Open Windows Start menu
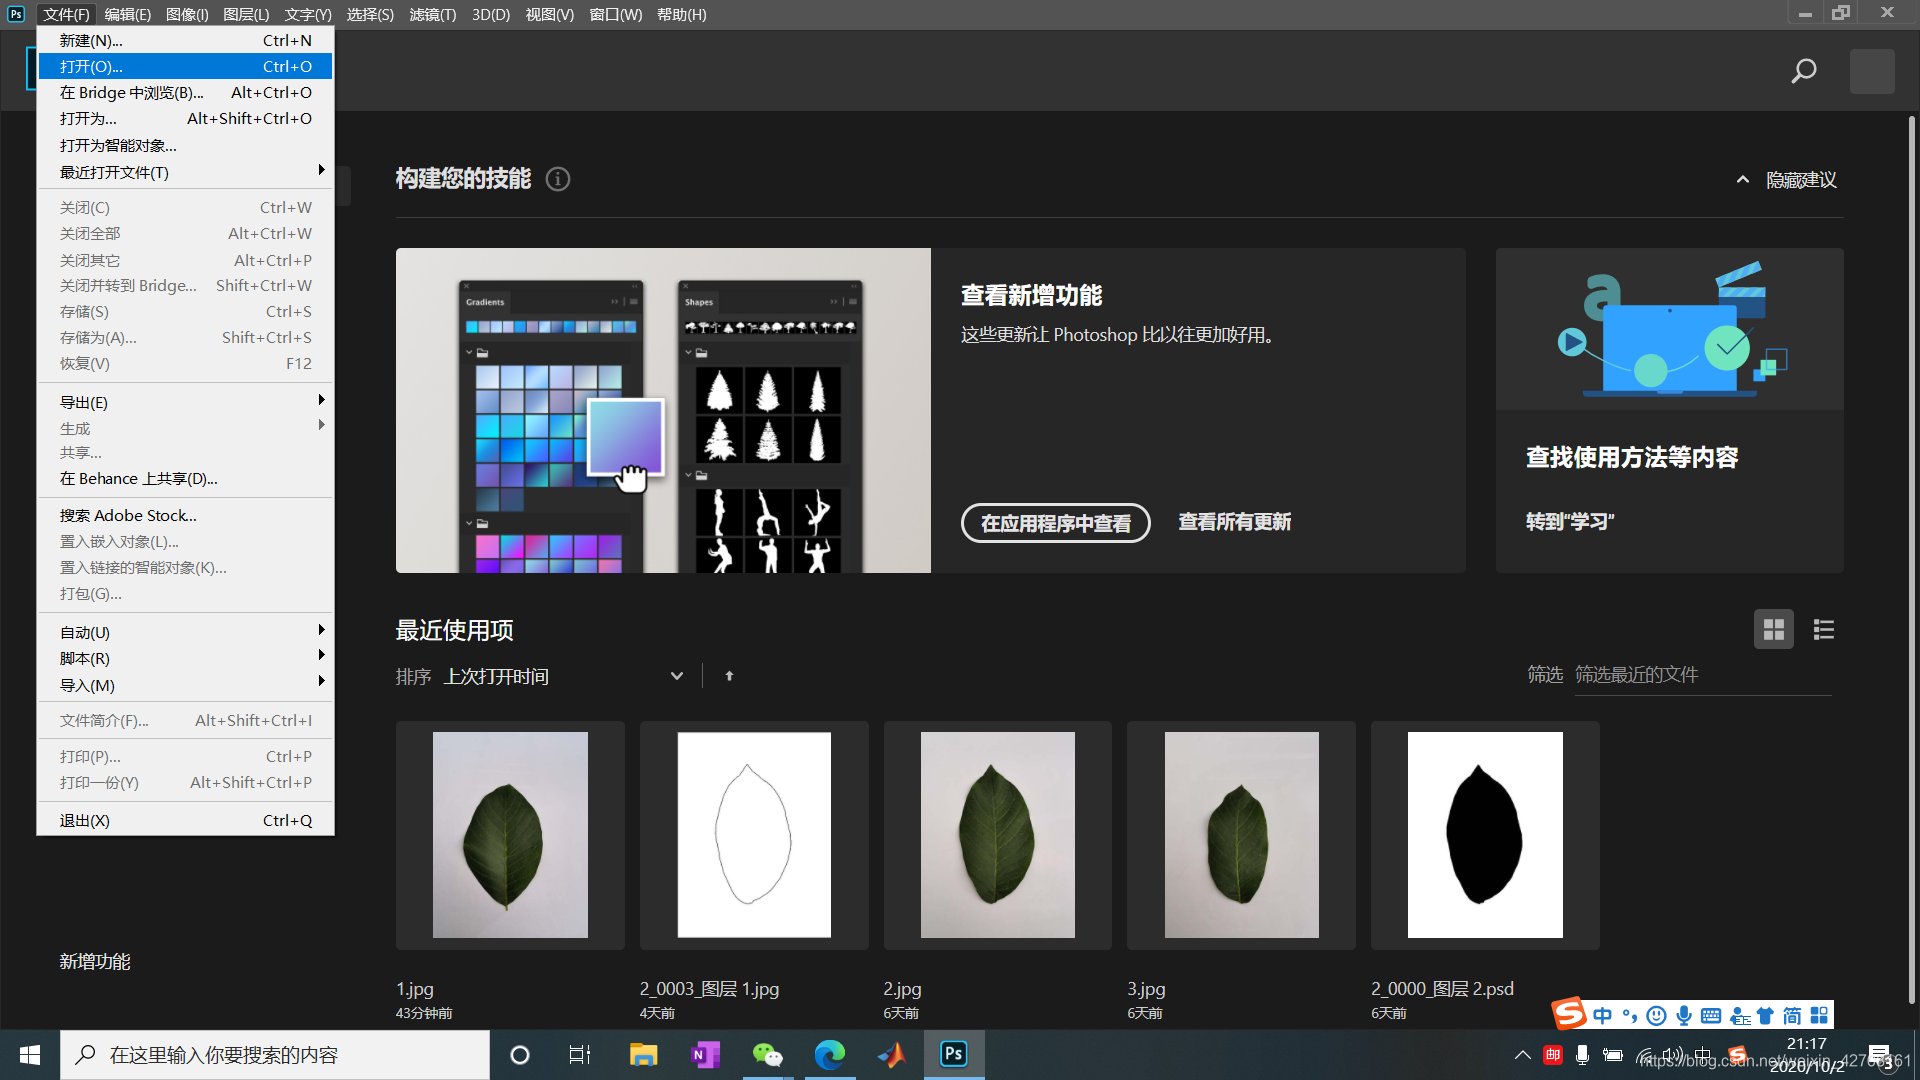 pyautogui.click(x=30, y=1055)
